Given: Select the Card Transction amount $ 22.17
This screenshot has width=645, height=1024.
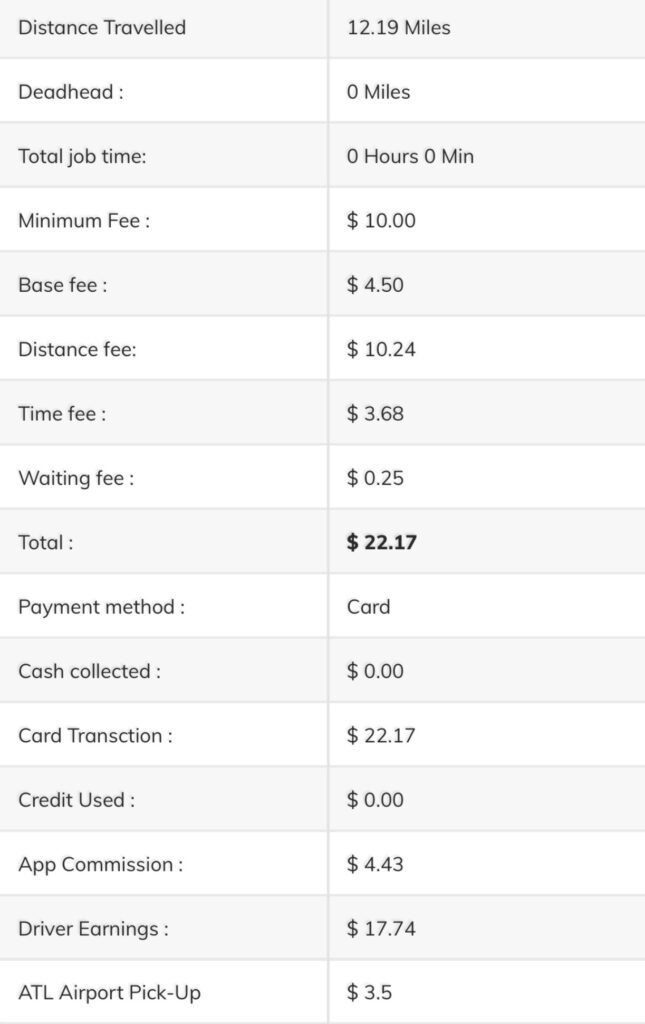Looking at the screenshot, I should click(381, 735).
